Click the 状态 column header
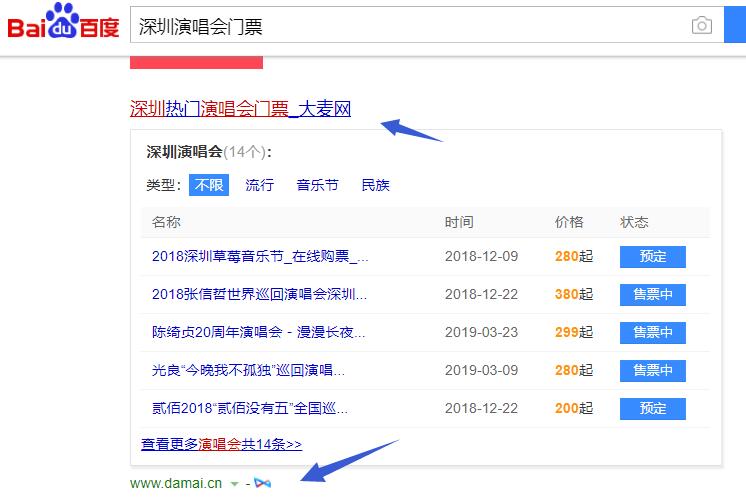Viewport: 746px width, 501px height. pyautogui.click(x=634, y=222)
